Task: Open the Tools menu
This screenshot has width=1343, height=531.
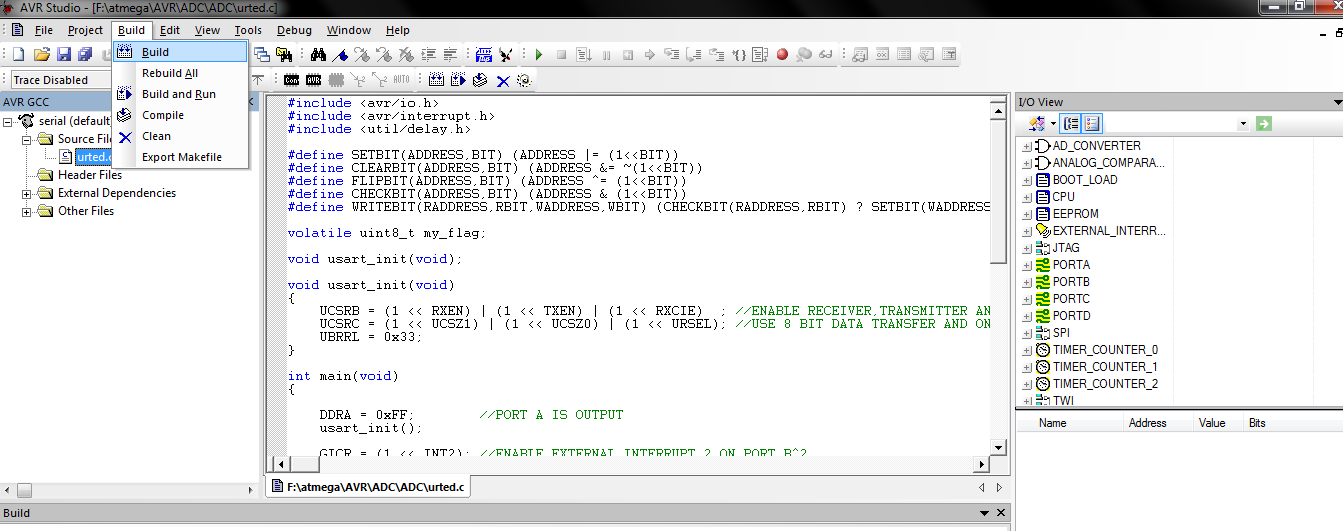Action: [x=248, y=30]
